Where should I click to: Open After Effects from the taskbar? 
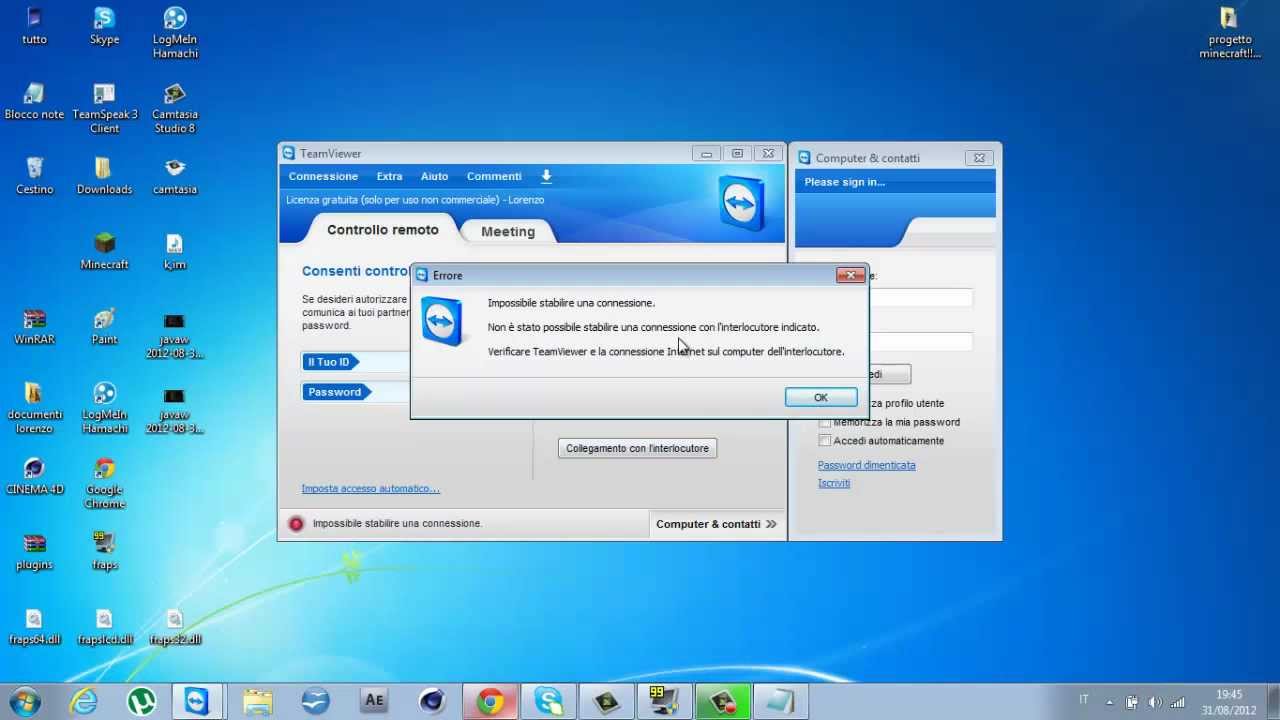(374, 702)
